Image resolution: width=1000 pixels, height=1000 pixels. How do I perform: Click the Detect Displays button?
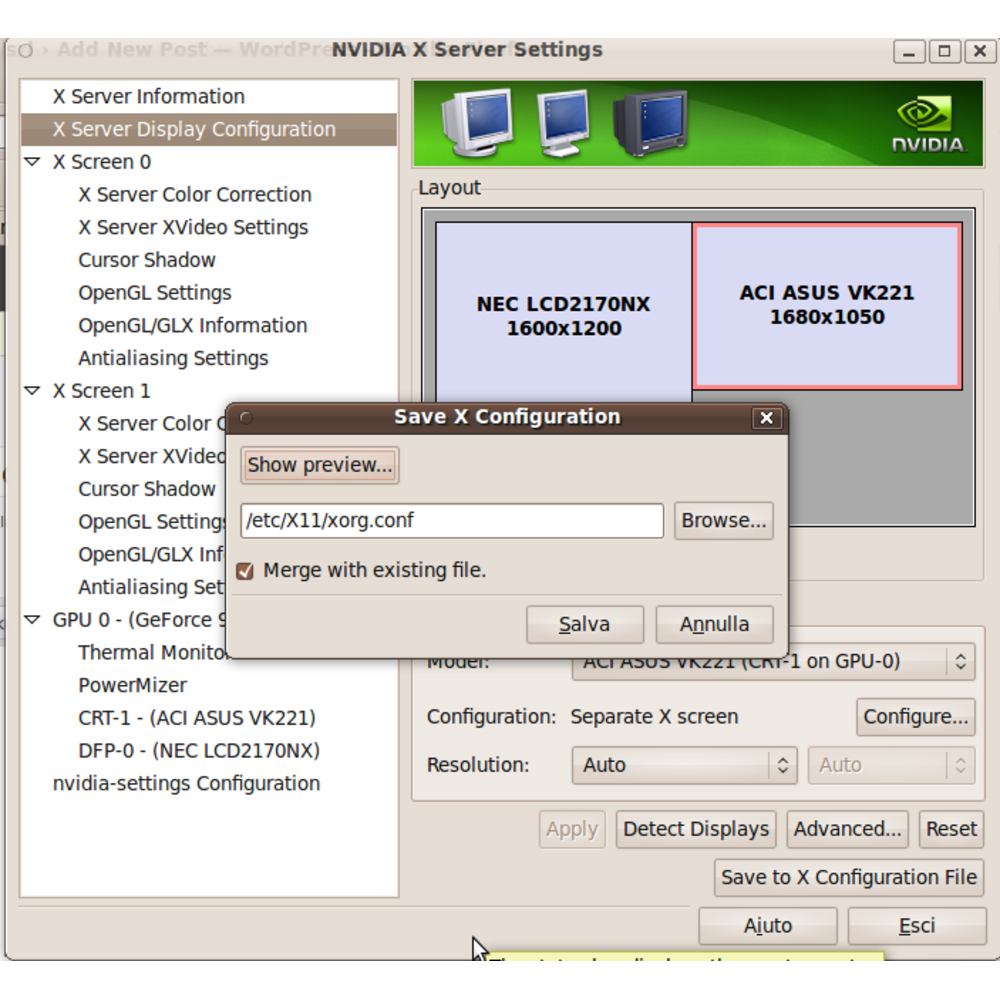(x=696, y=829)
